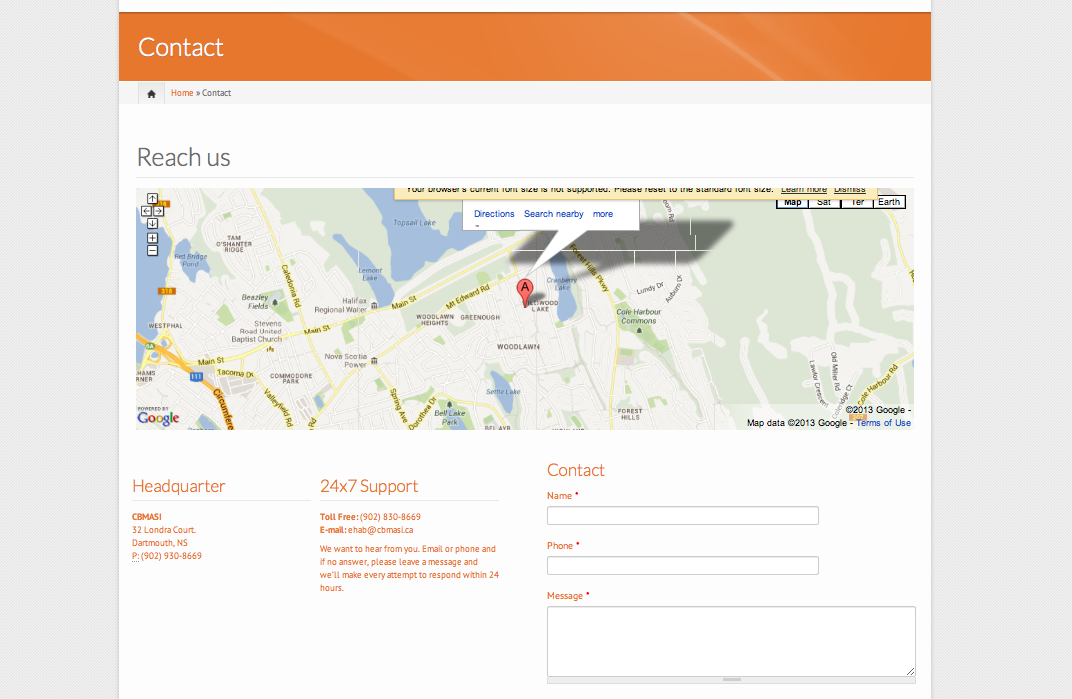
Task: Open the Terms of Use link
Action: click(x=883, y=423)
